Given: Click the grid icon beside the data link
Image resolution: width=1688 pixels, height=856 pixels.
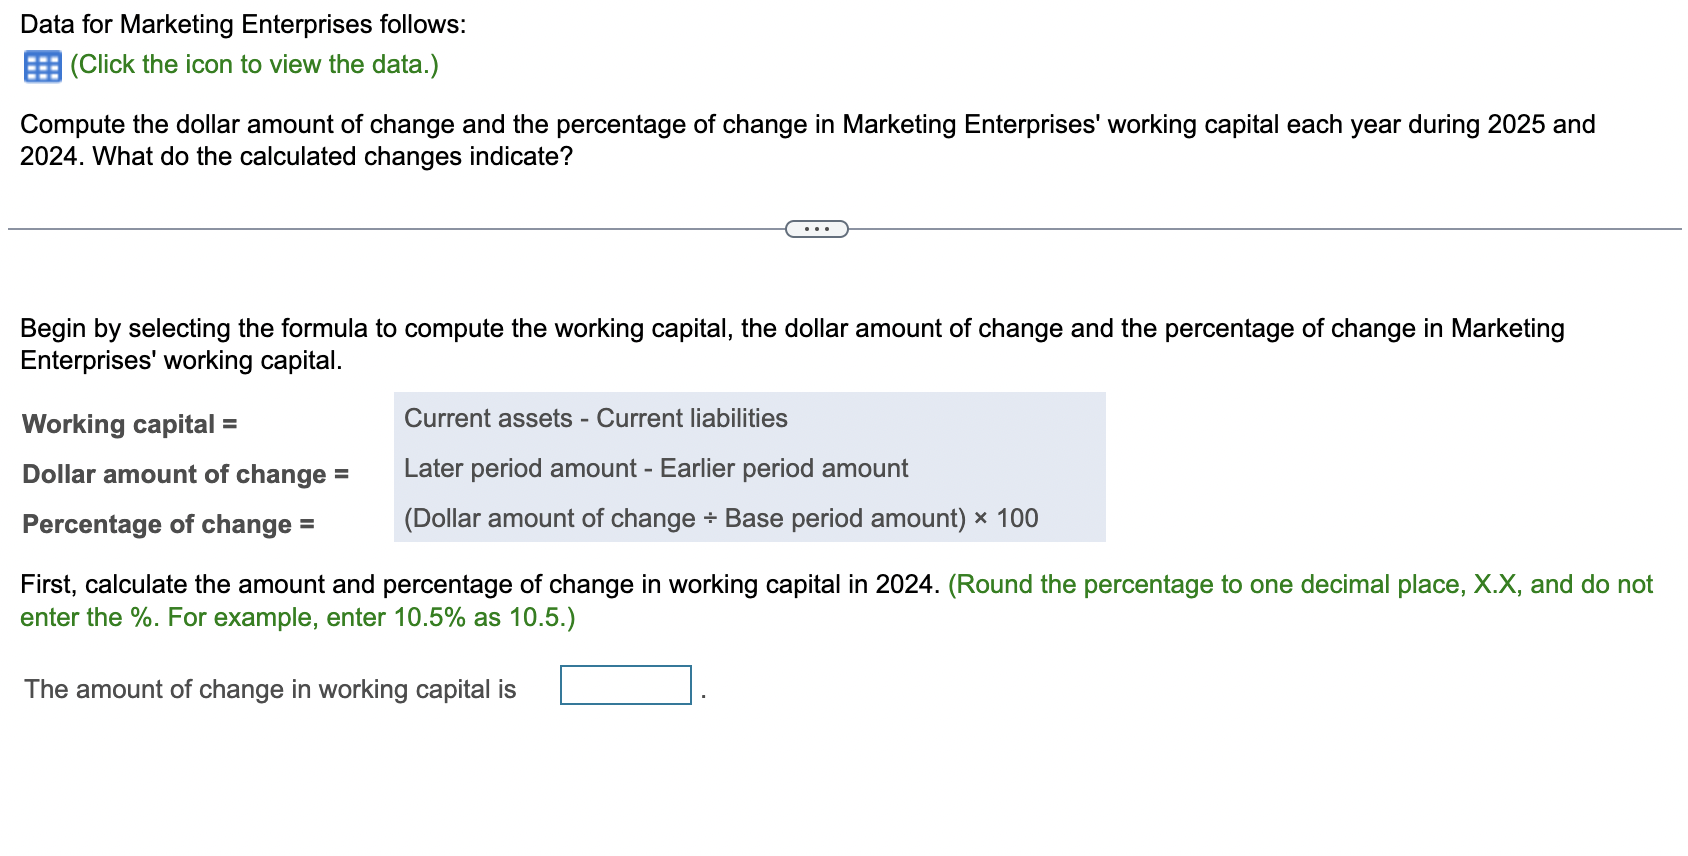Looking at the screenshot, I should pos(41,64).
